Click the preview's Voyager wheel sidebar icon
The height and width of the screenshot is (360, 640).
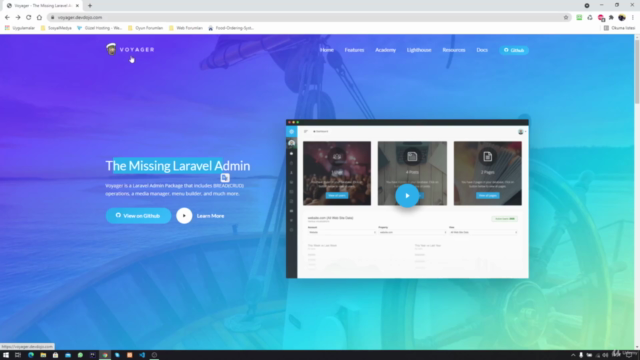291,131
